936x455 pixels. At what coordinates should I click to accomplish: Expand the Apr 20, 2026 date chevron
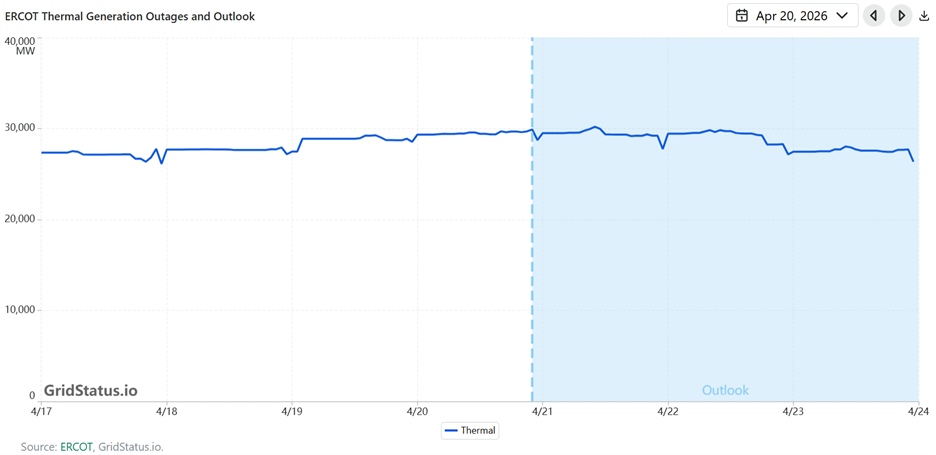[842, 16]
